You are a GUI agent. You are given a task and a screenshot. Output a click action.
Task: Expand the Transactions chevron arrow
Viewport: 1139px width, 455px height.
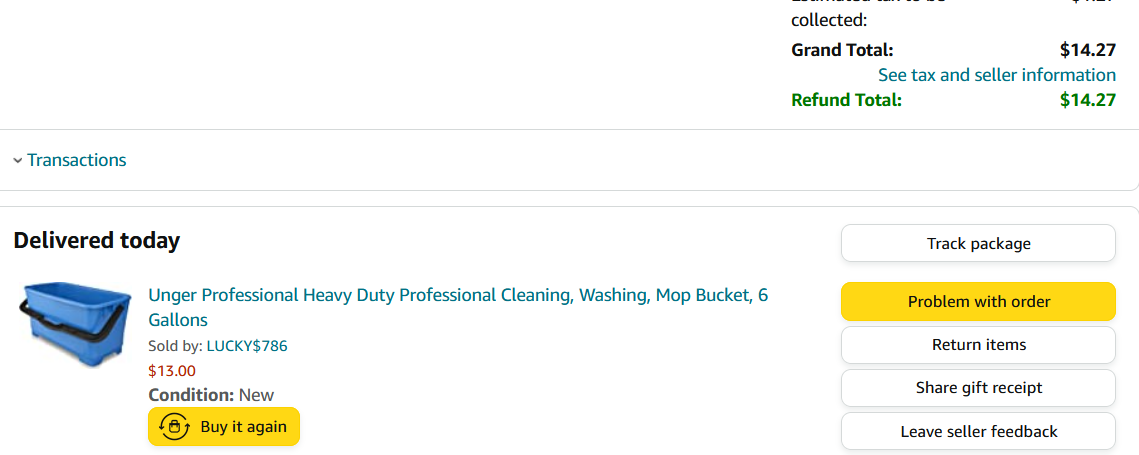coord(17,161)
